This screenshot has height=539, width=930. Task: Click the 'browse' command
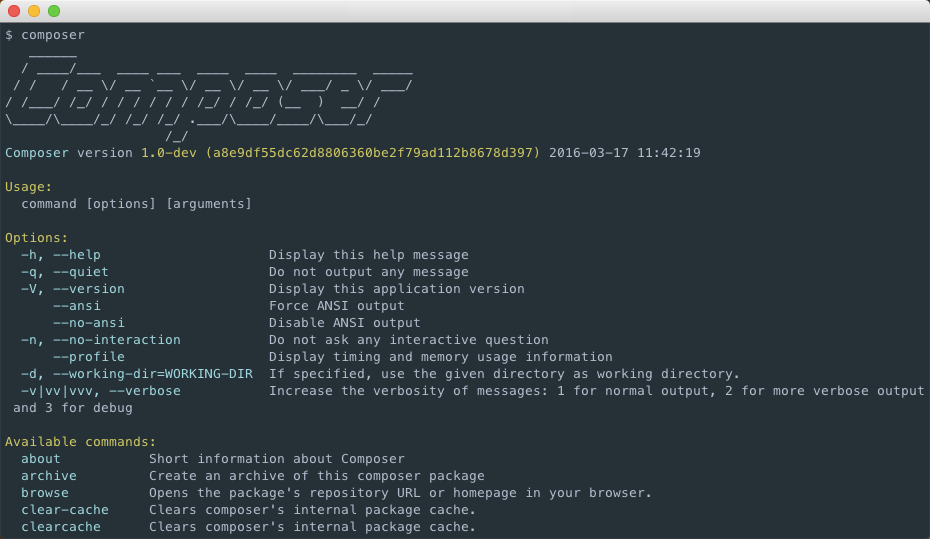(x=45, y=493)
